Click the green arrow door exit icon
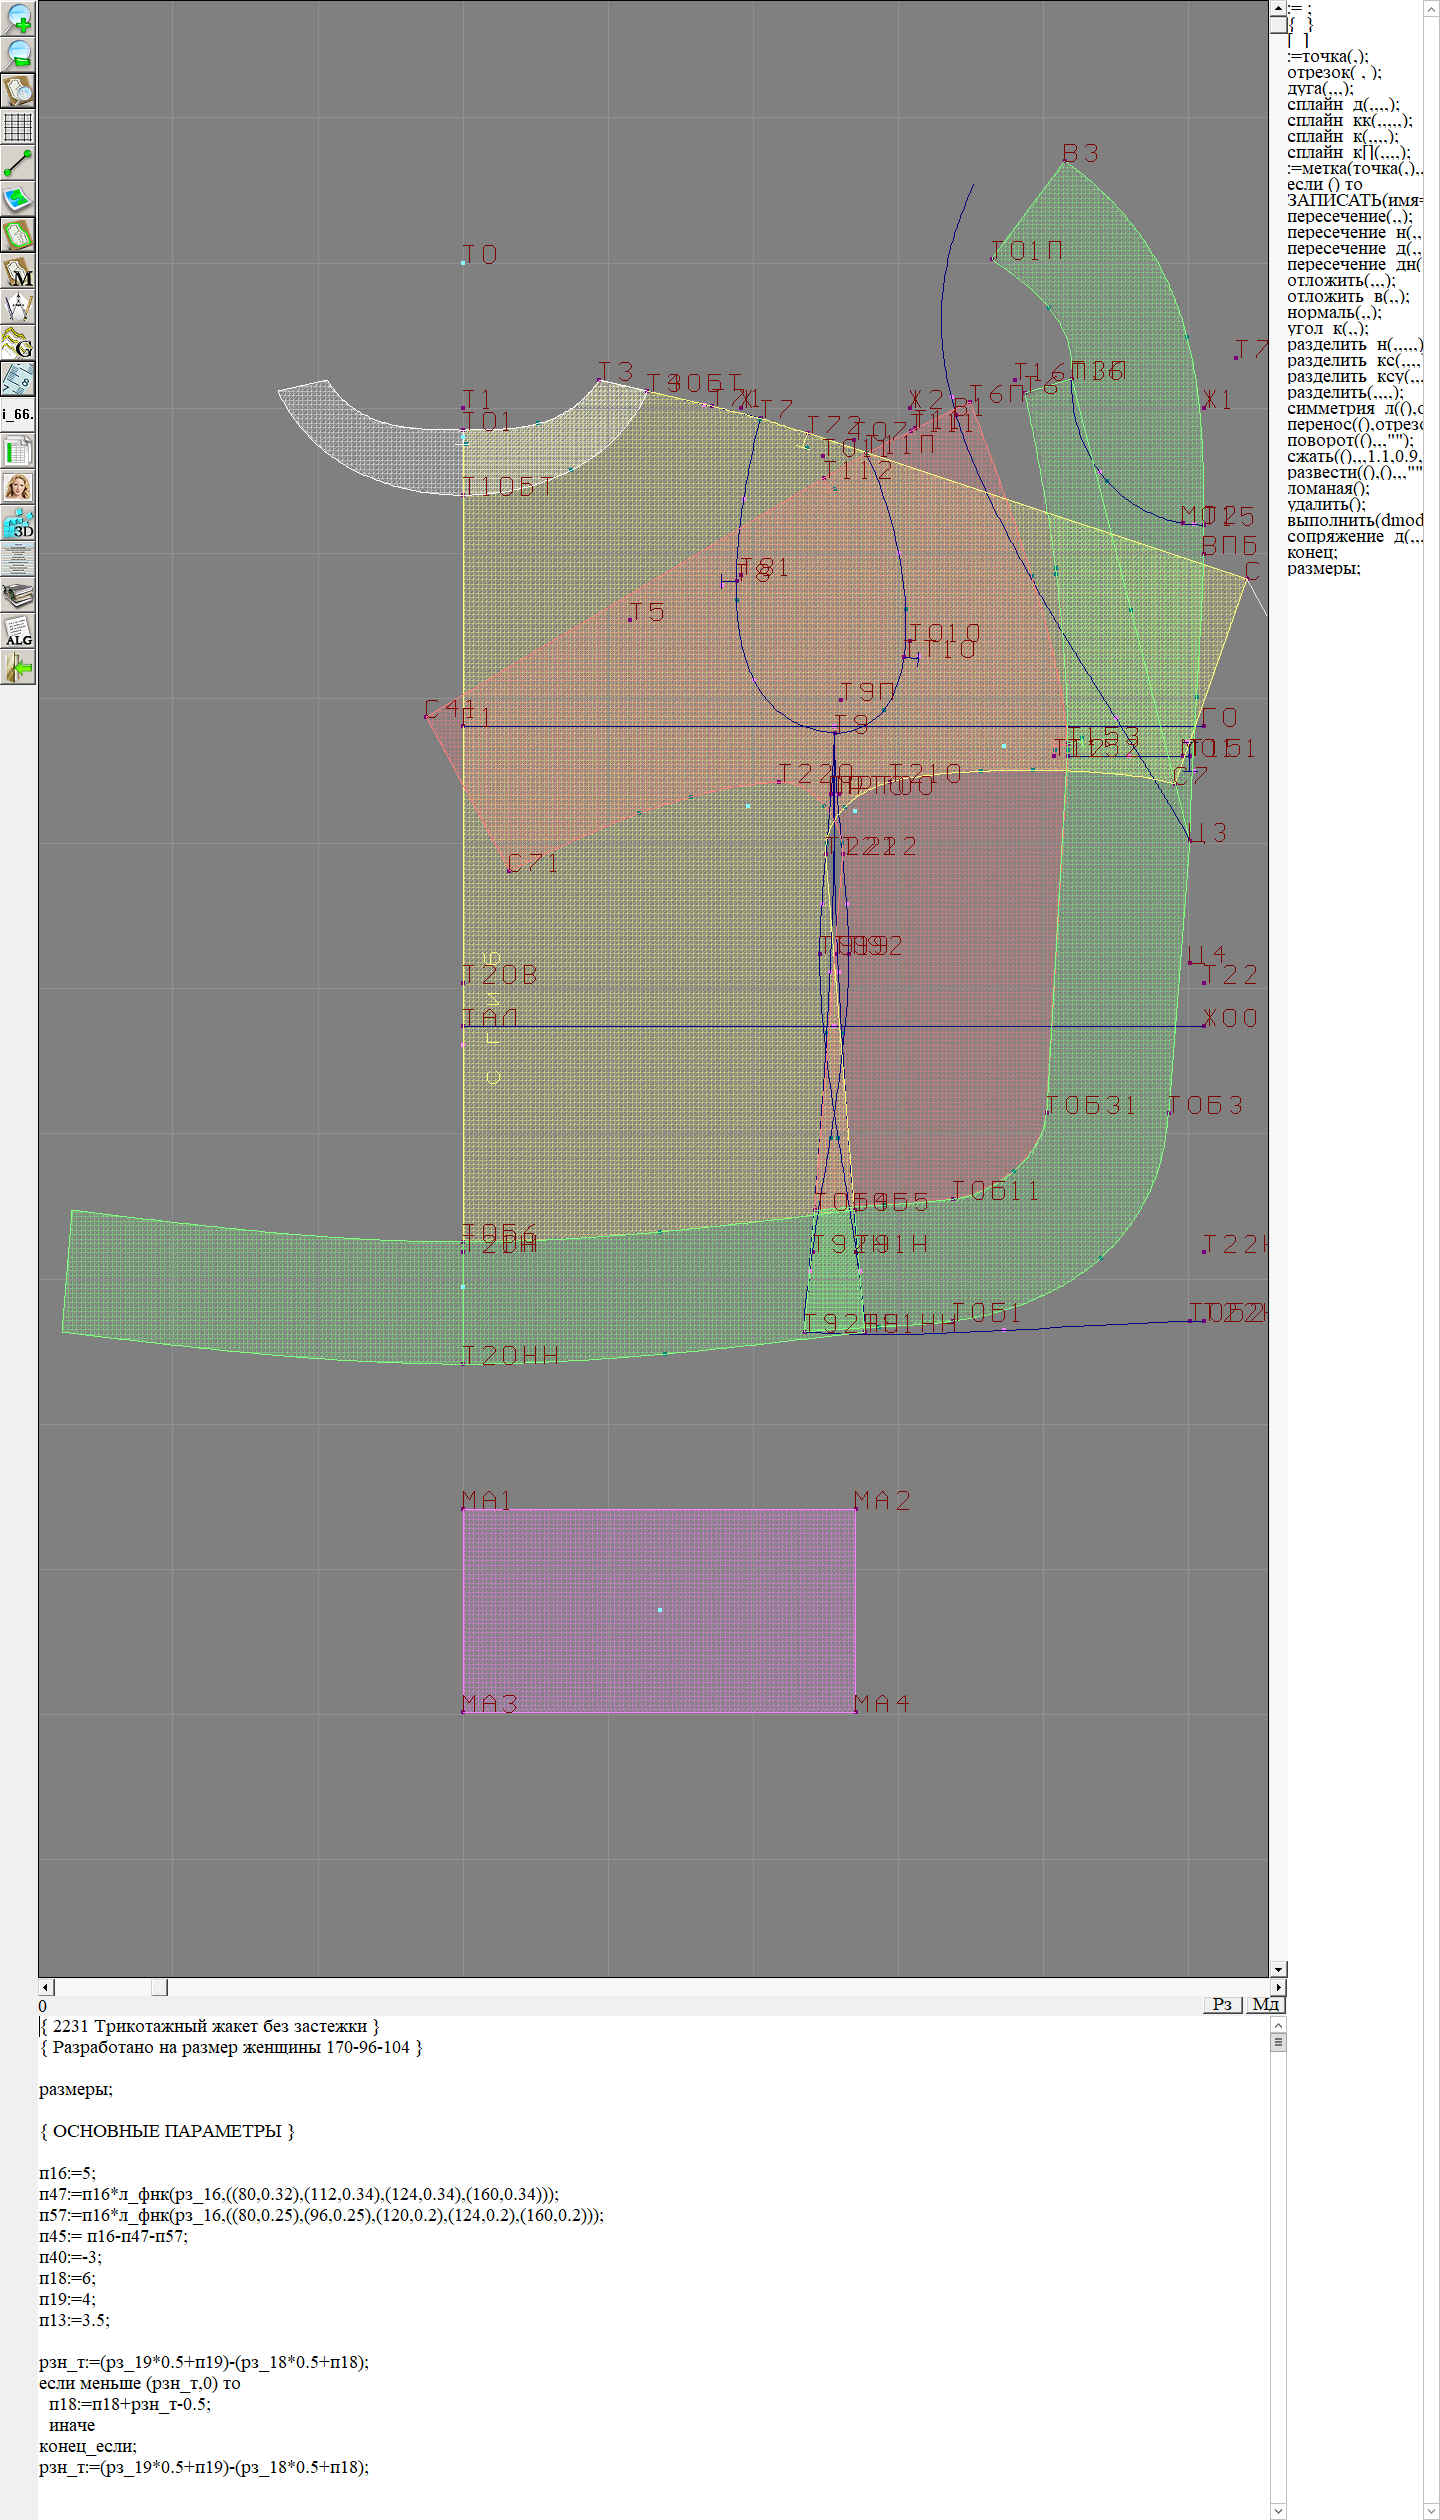This screenshot has height=2520, width=1440. (x=18, y=667)
